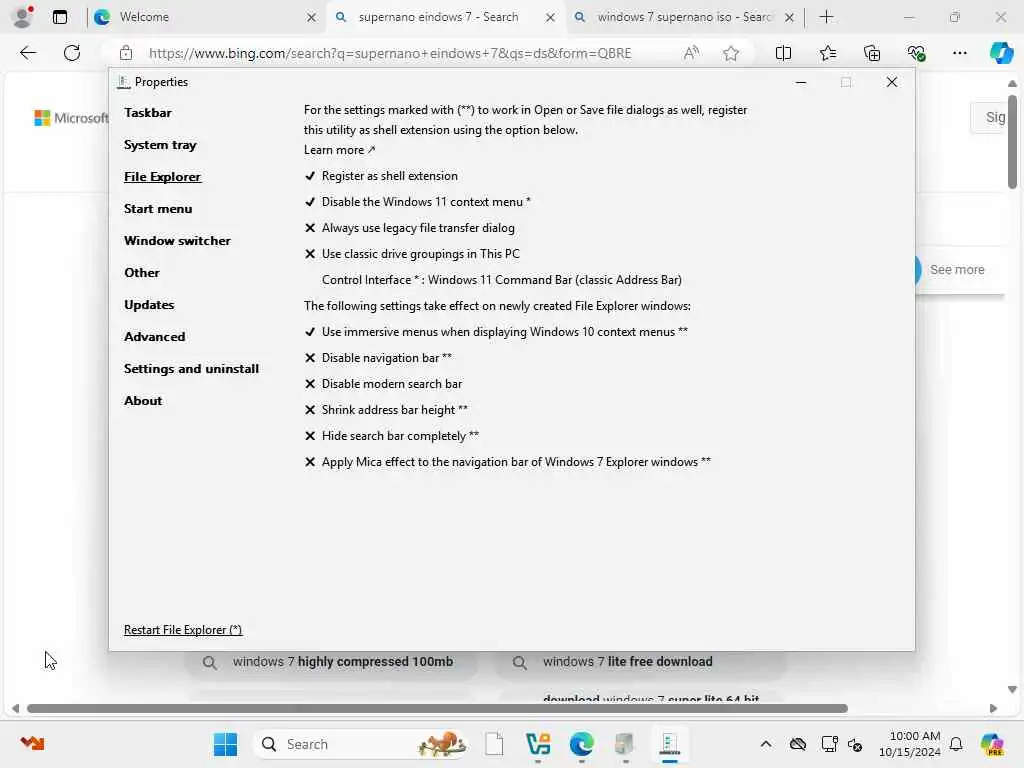Close the Welcome tab
The width and height of the screenshot is (1024, 768).
[x=312, y=18]
